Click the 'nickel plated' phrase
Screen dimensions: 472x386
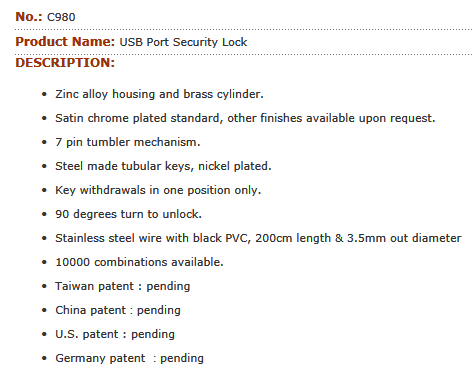235,166
